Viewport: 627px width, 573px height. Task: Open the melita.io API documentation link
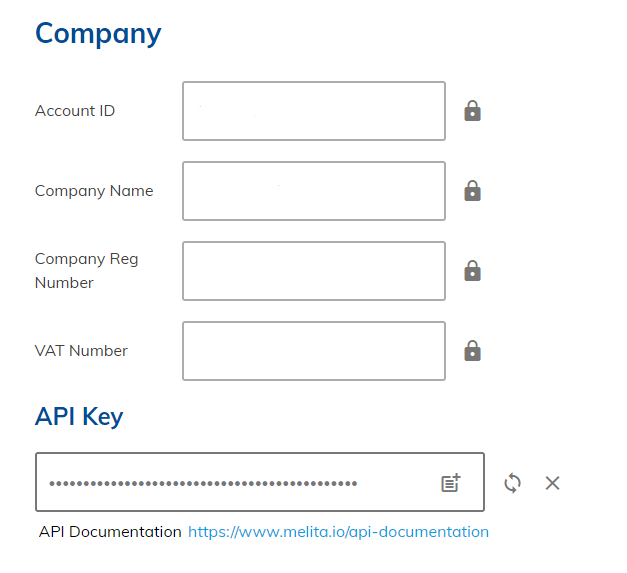338,532
